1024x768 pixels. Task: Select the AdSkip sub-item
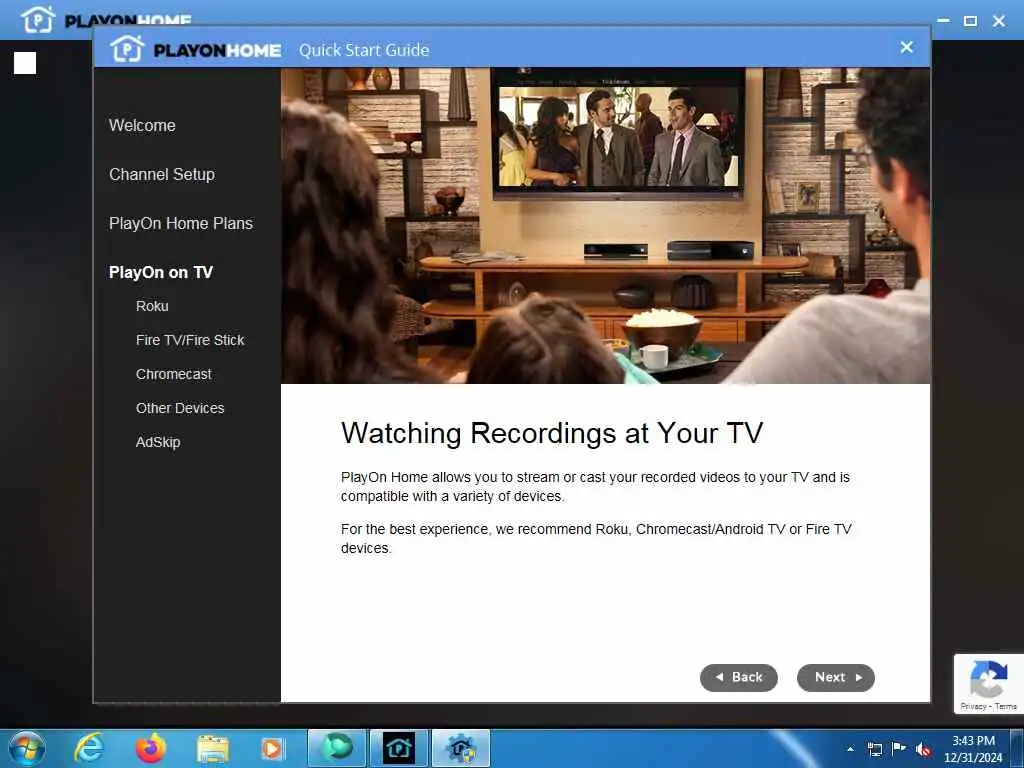[157, 442]
